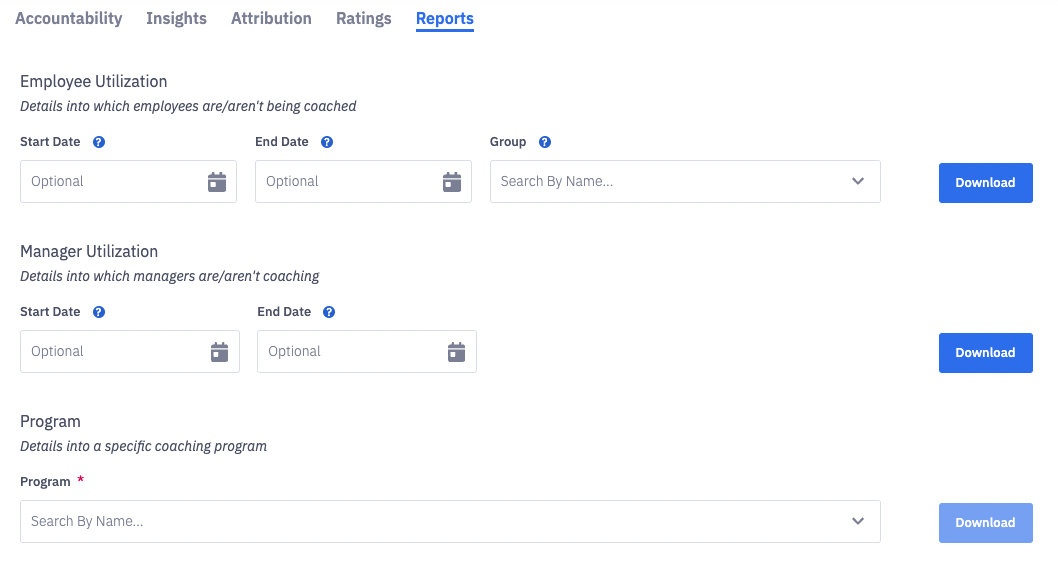Open the Insights tab
Screen dimensions: 1058x580
point(176,19)
